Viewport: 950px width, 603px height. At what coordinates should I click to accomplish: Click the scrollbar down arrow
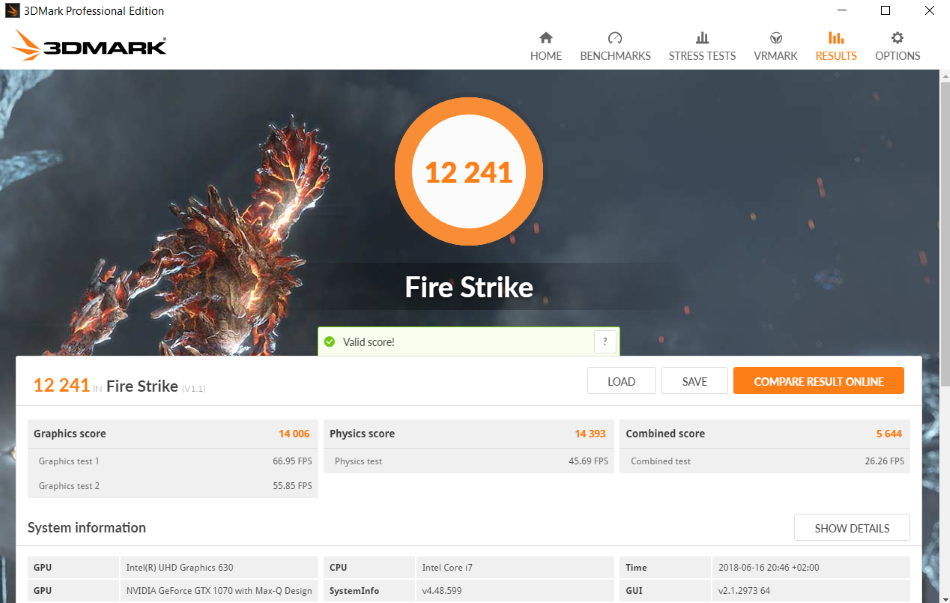pyautogui.click(x=945, y=598)
